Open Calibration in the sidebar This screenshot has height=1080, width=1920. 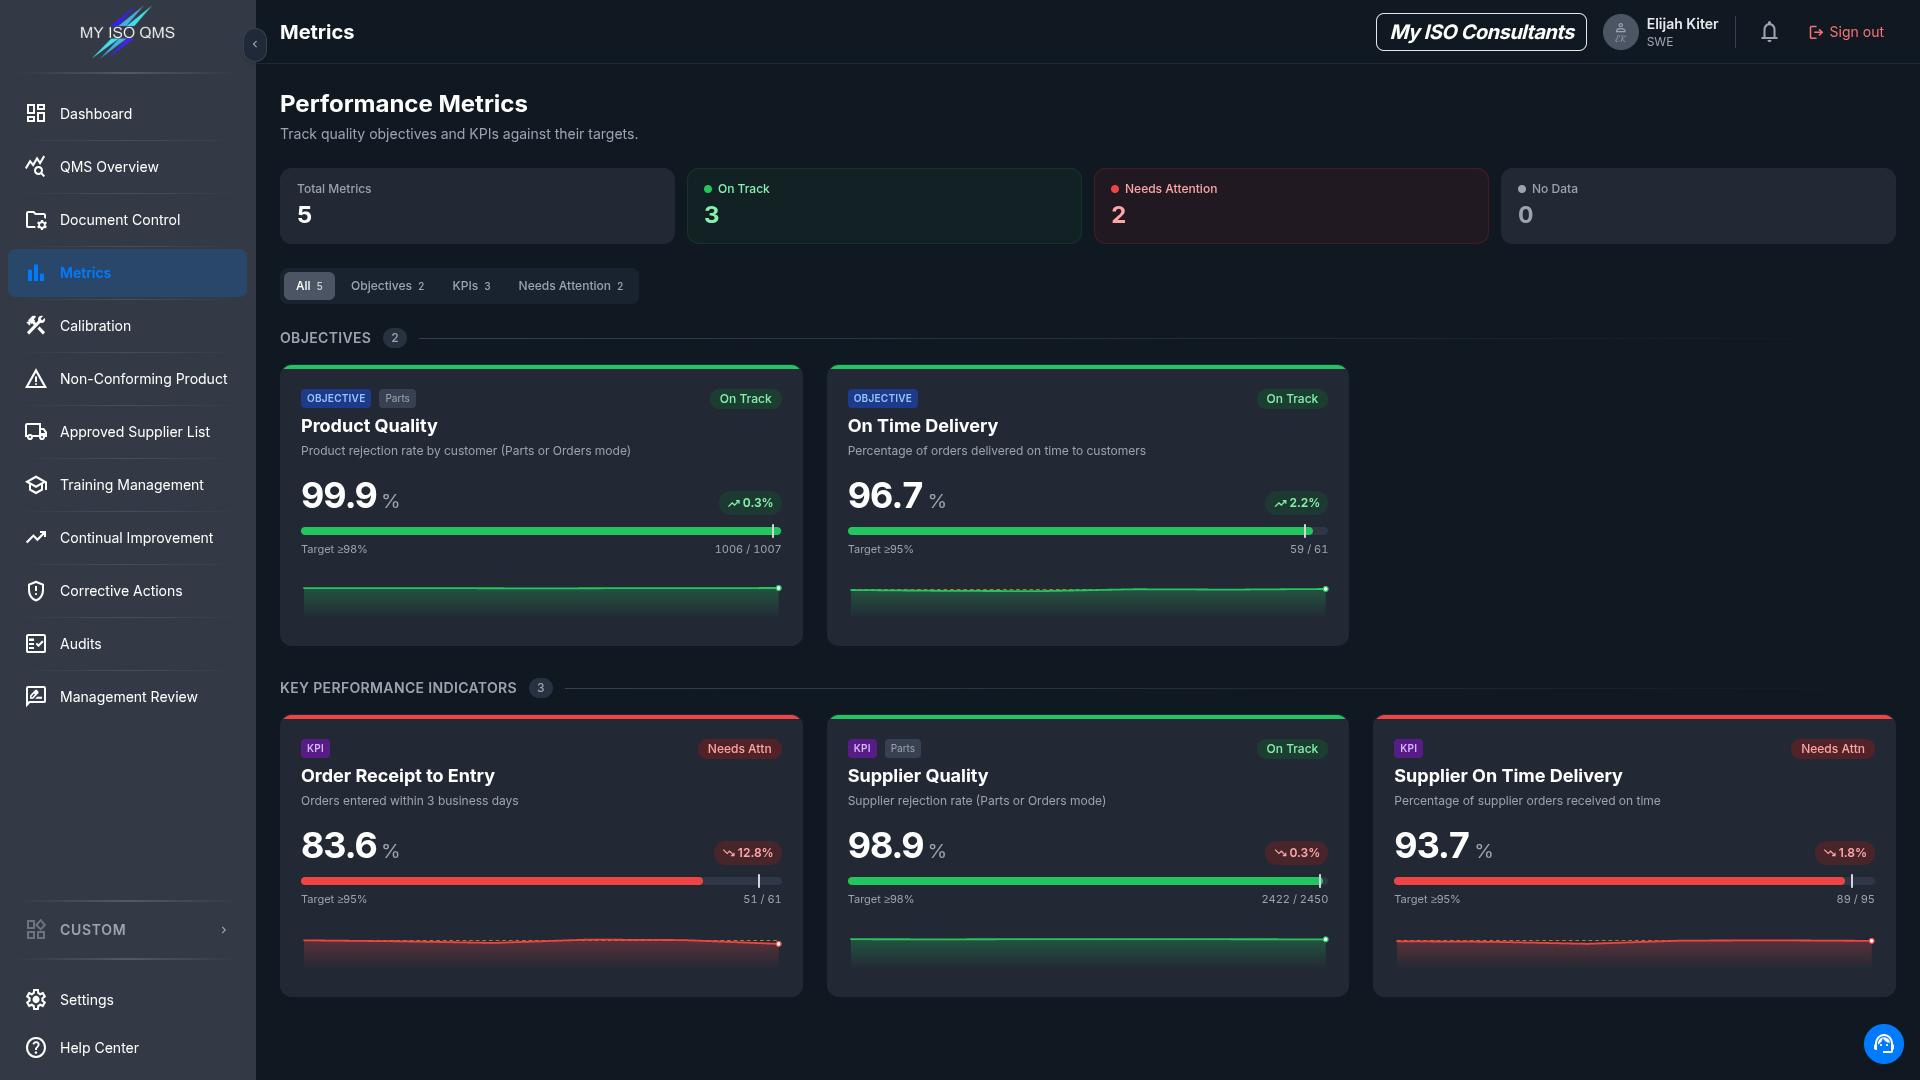(x=127, y=326)
